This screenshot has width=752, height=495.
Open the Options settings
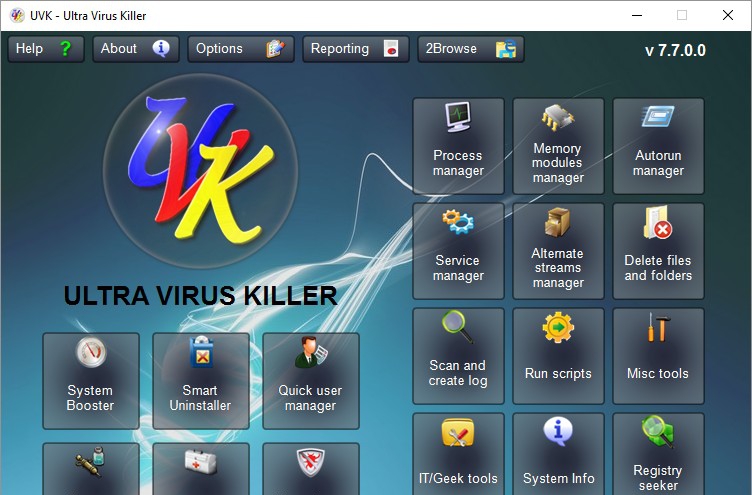click(x=241, y=49)
